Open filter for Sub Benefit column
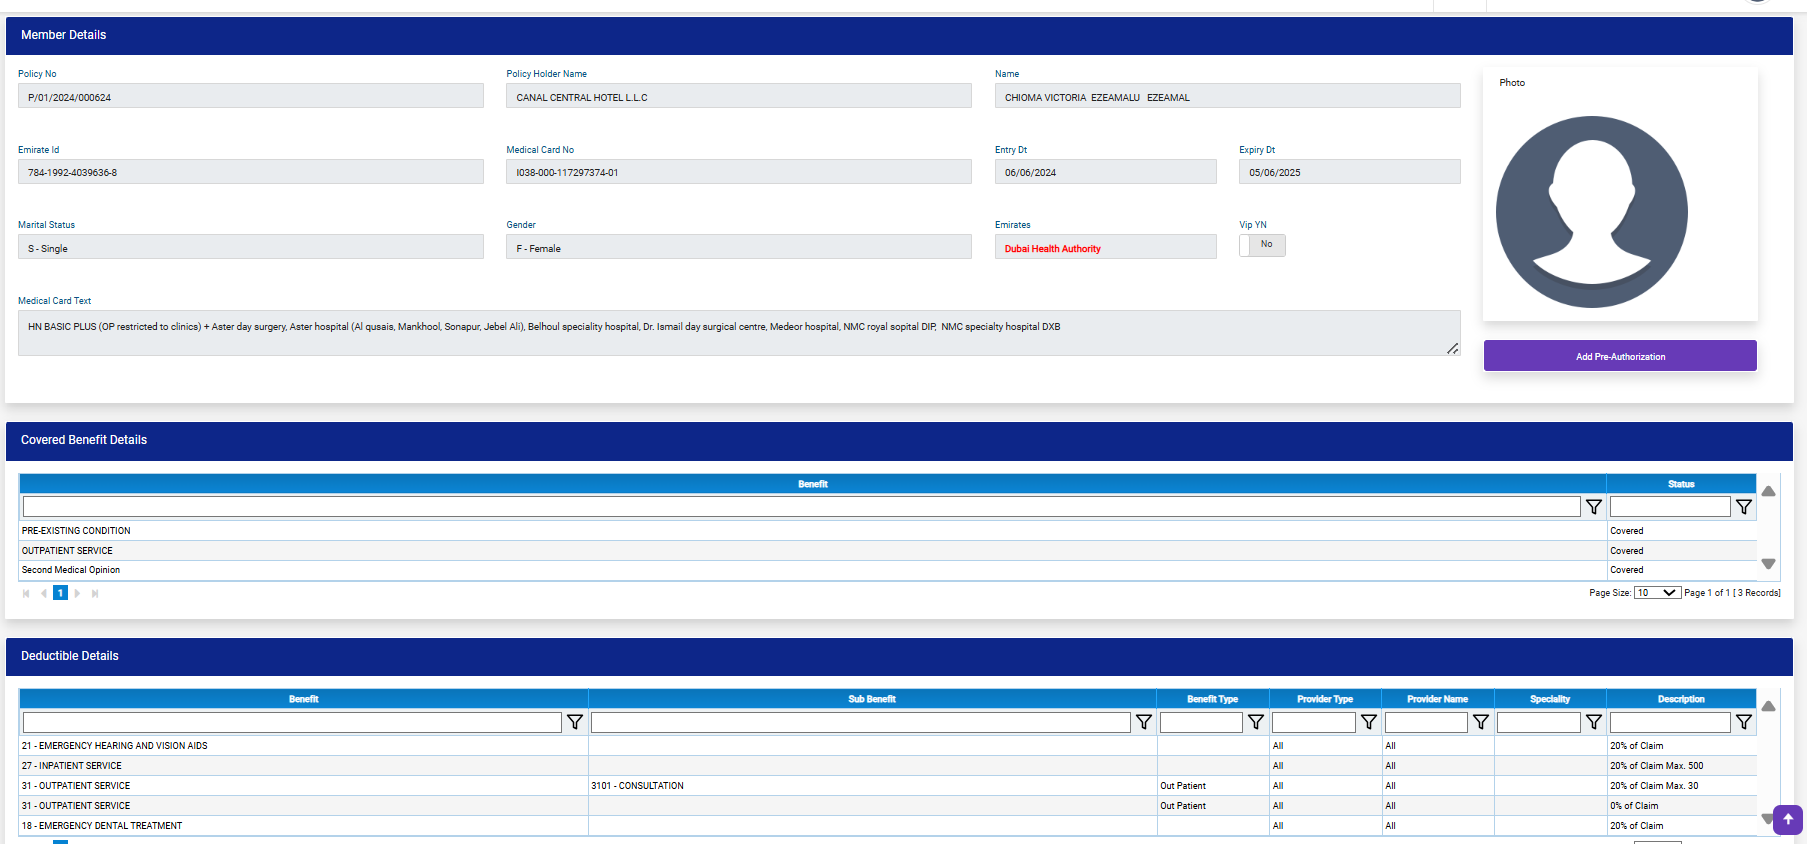Screen dimensions: 1807x844 [1144, 722]
